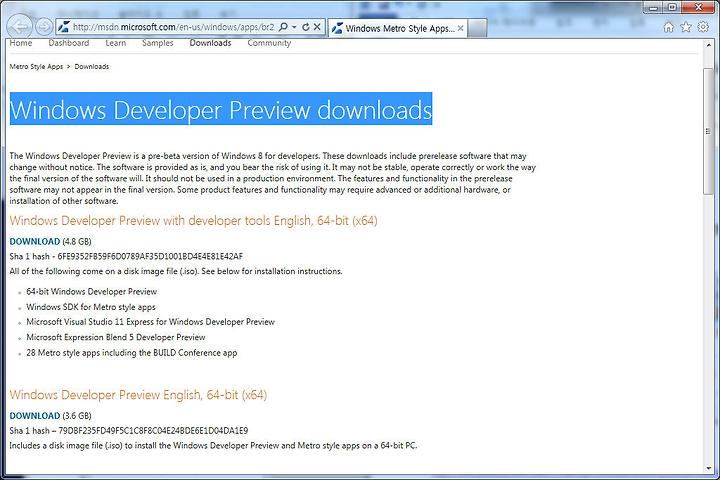Refresh the page with the reload icon
This screenshot has width=720, height=480.
click(x=306, y=27)
